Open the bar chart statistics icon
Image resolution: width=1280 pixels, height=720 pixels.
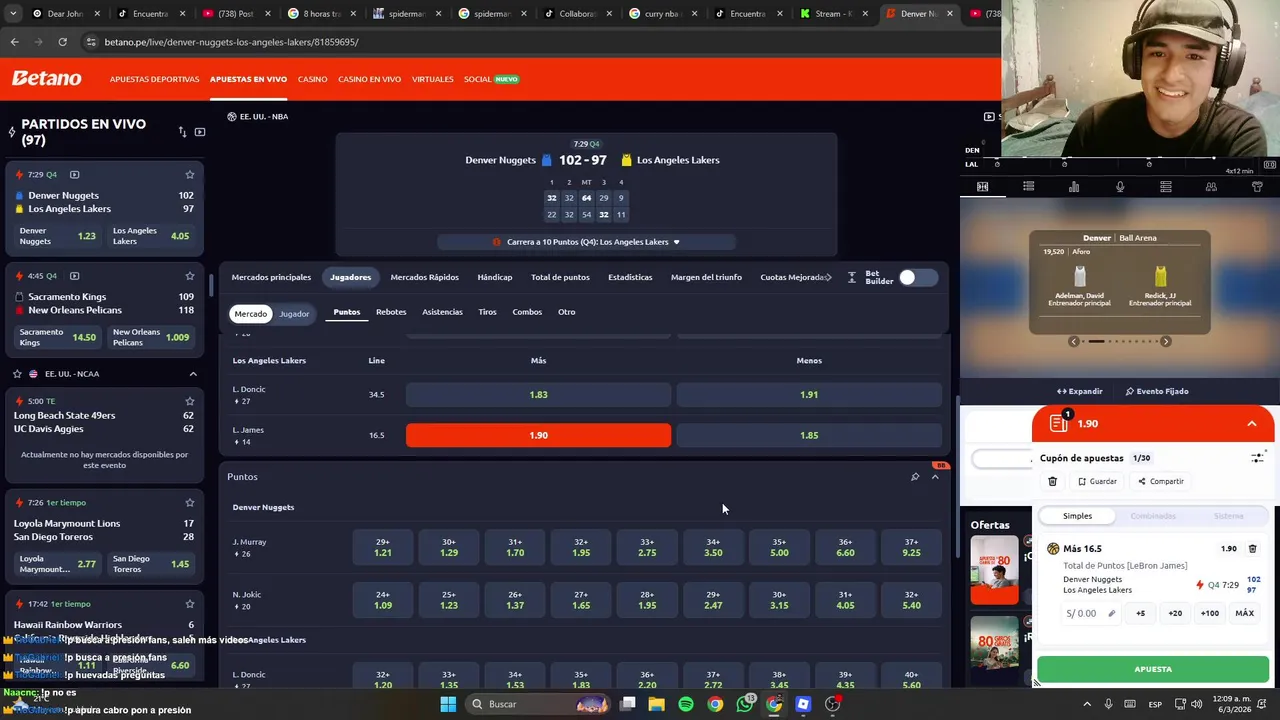[1074, 187]
